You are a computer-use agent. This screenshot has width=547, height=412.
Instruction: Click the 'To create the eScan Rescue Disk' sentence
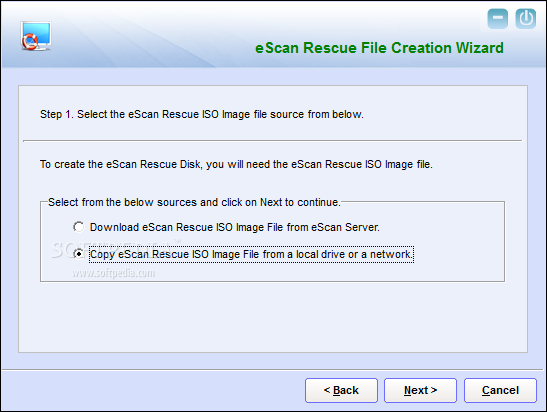[x=236, y=164]
